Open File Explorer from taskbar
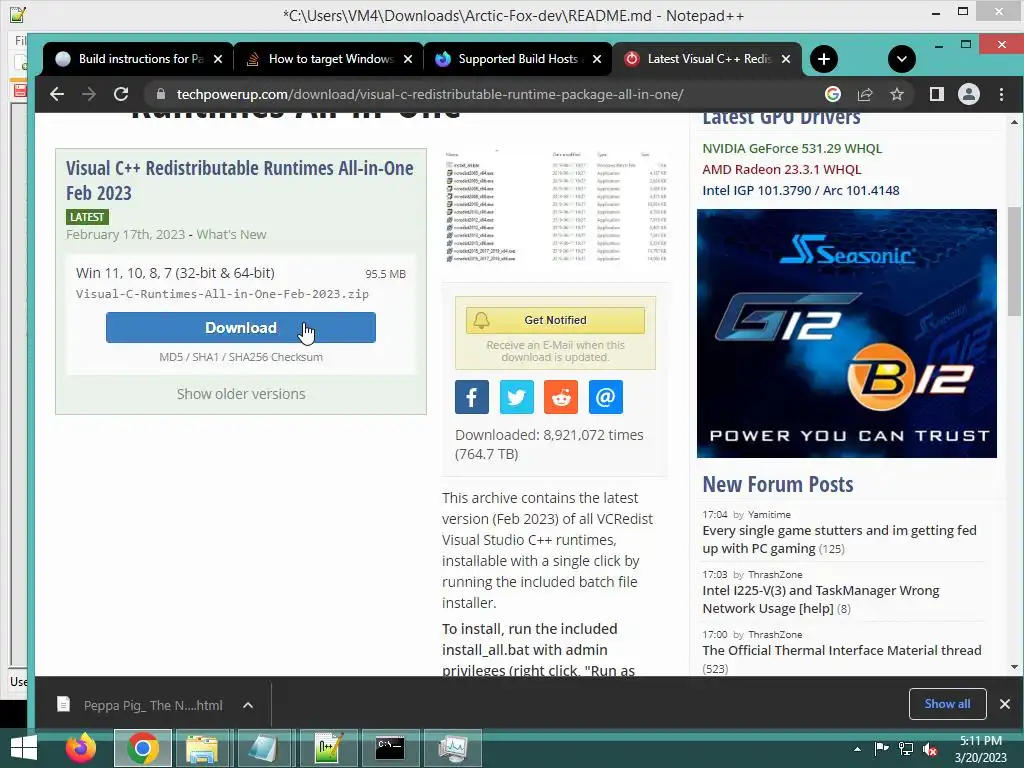 click(202, 748)
